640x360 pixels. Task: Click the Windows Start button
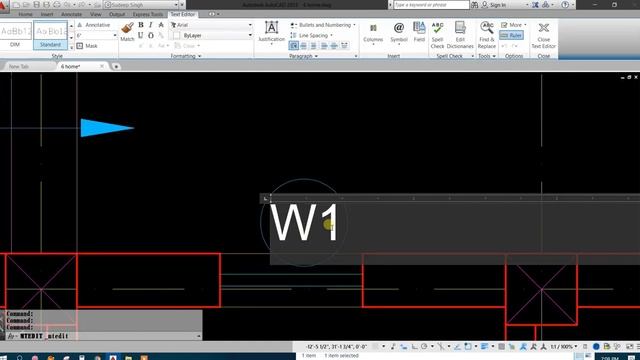4,358
